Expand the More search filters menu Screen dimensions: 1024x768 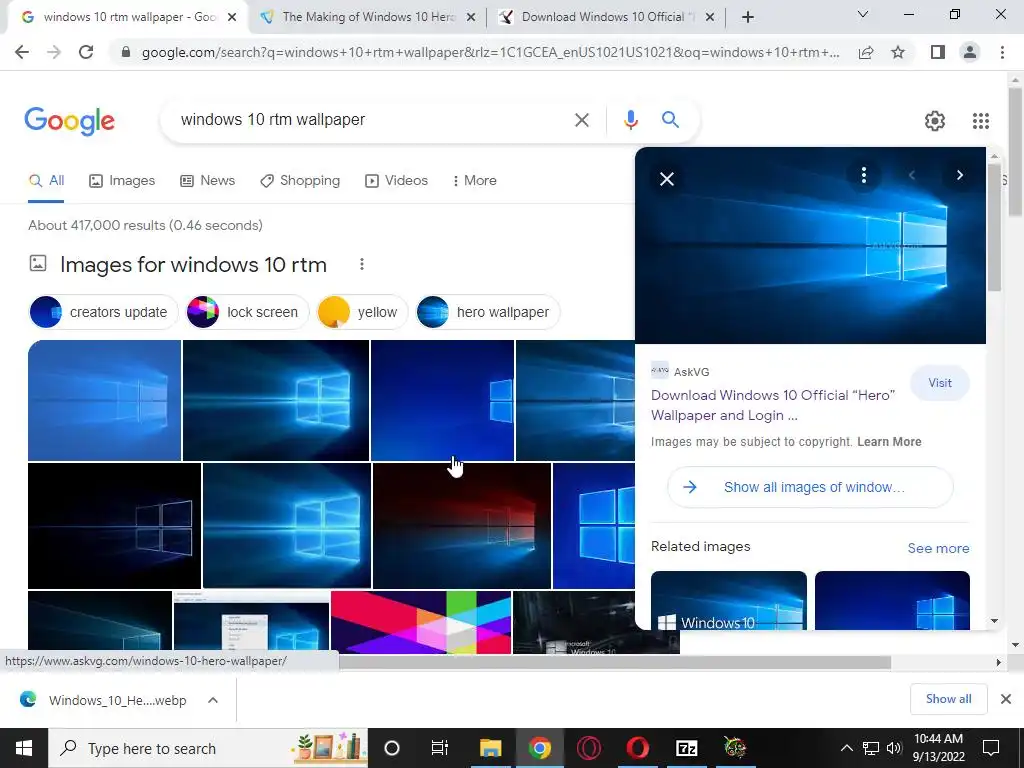tap(475, 181)
